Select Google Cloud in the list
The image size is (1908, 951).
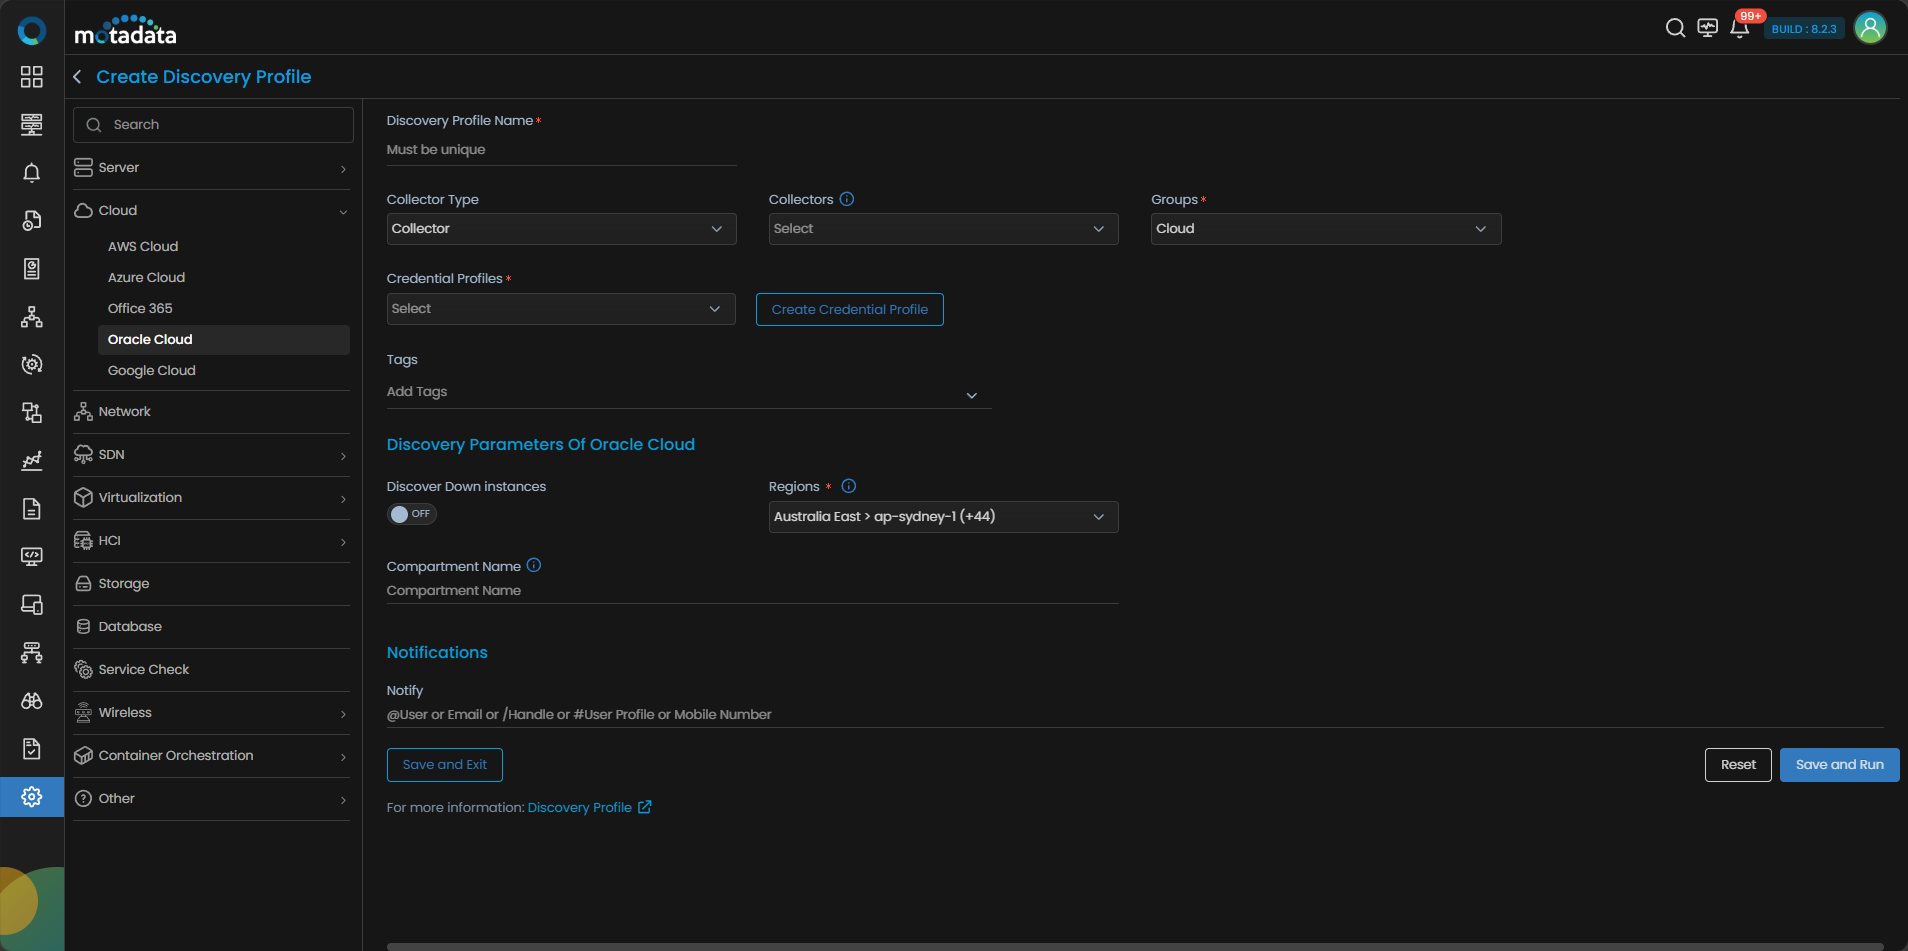[224, 371]
